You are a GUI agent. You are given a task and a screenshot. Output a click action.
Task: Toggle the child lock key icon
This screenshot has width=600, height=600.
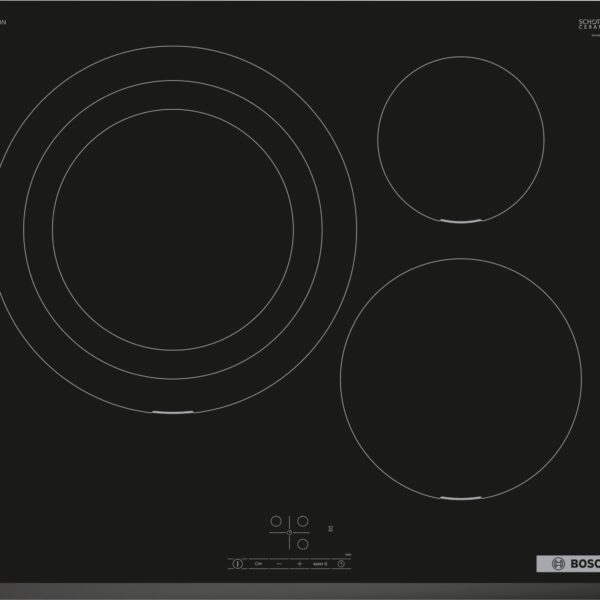258,563
